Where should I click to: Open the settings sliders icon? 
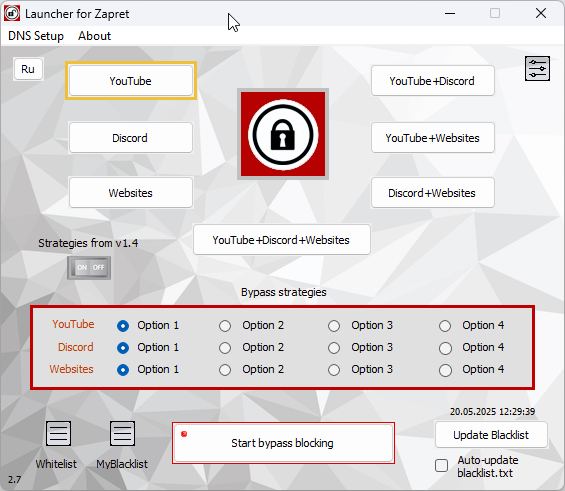[537, 68]
